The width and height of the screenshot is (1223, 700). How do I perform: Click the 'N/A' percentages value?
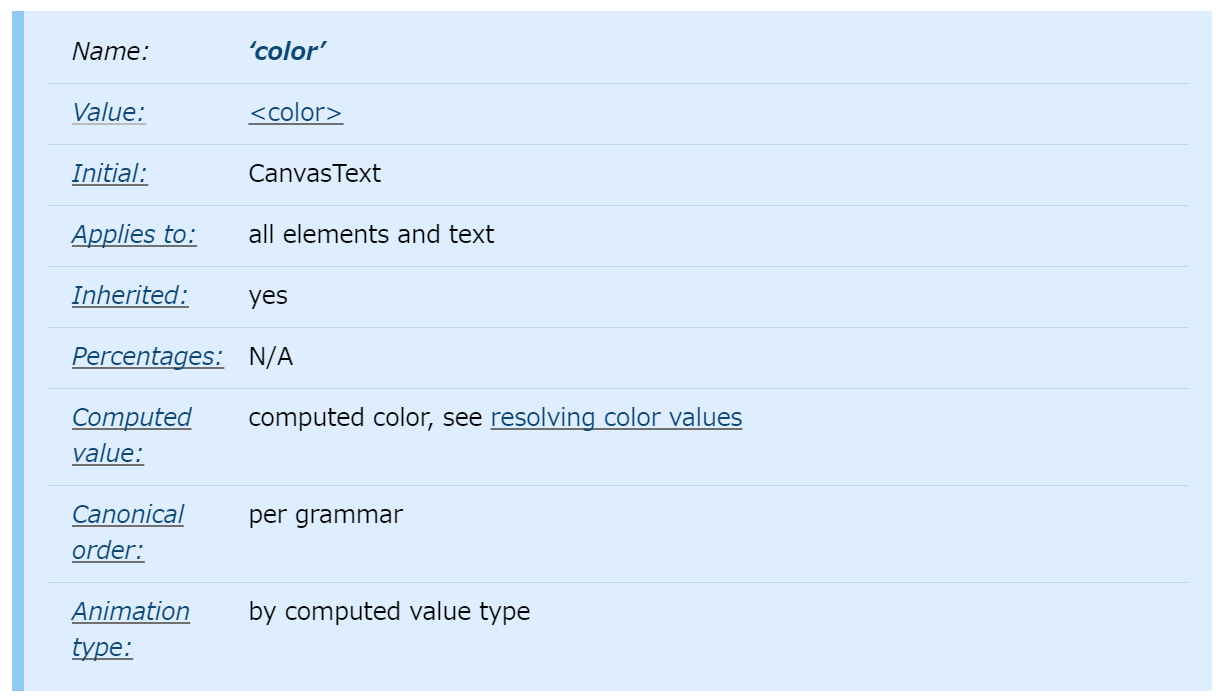point(270,357)
